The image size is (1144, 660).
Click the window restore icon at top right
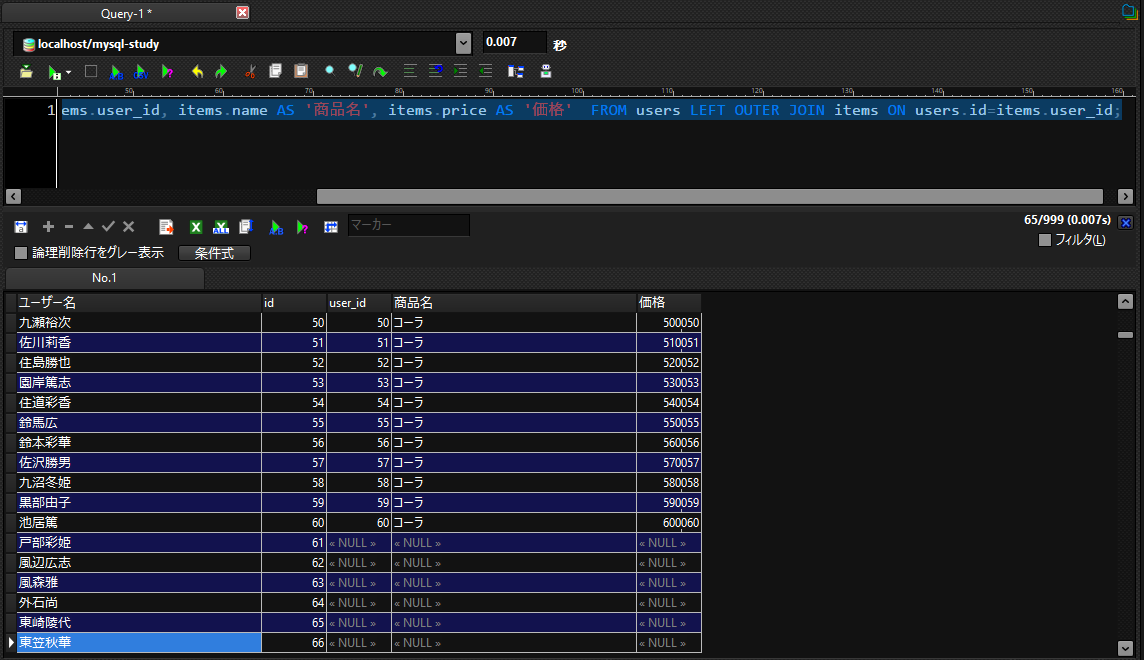point(1129,12)
